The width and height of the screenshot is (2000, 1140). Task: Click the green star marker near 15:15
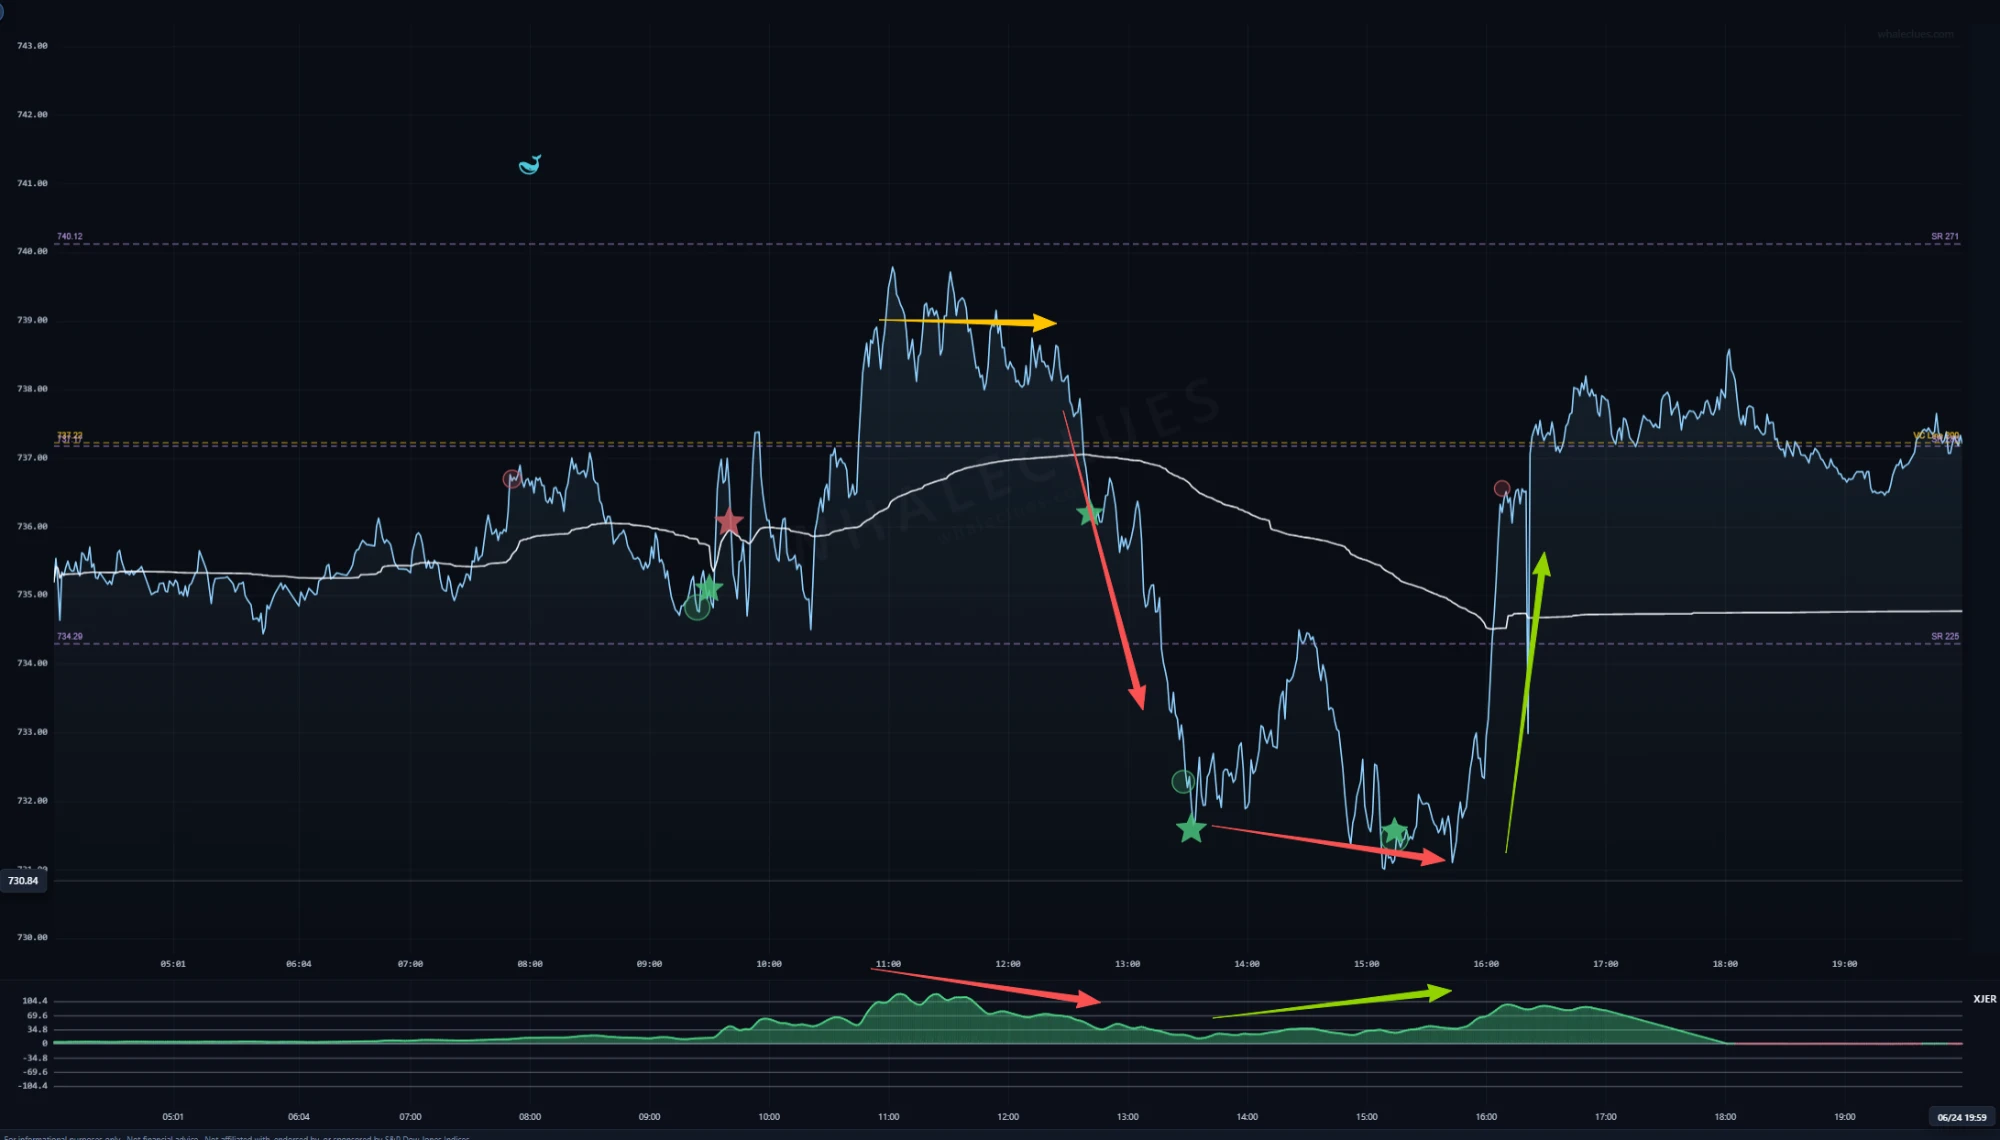tap(1394, 832)
